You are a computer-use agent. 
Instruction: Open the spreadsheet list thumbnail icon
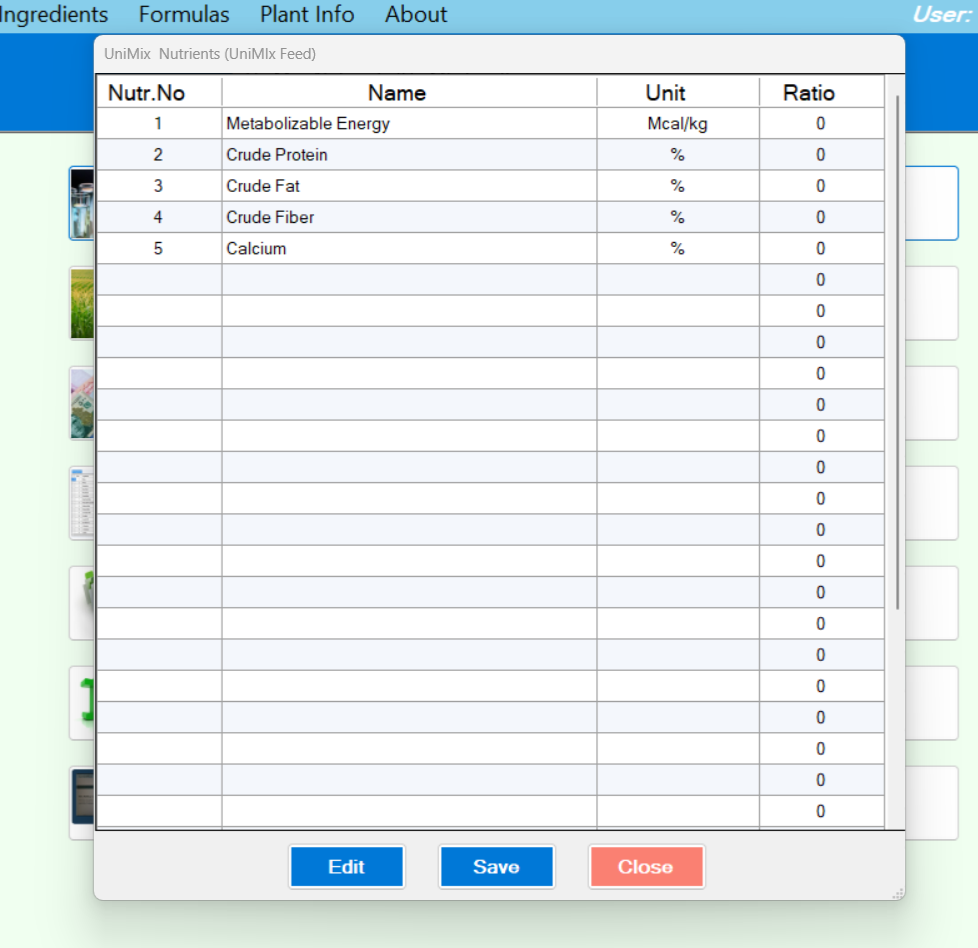coord(81,503)
